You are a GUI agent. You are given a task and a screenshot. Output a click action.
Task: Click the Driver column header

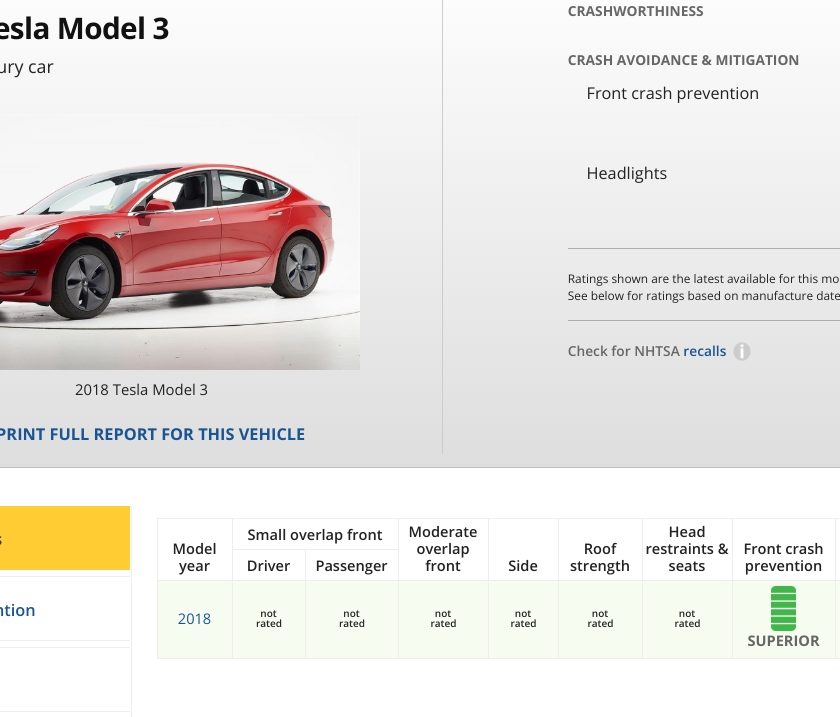click(x=268, y=566)
